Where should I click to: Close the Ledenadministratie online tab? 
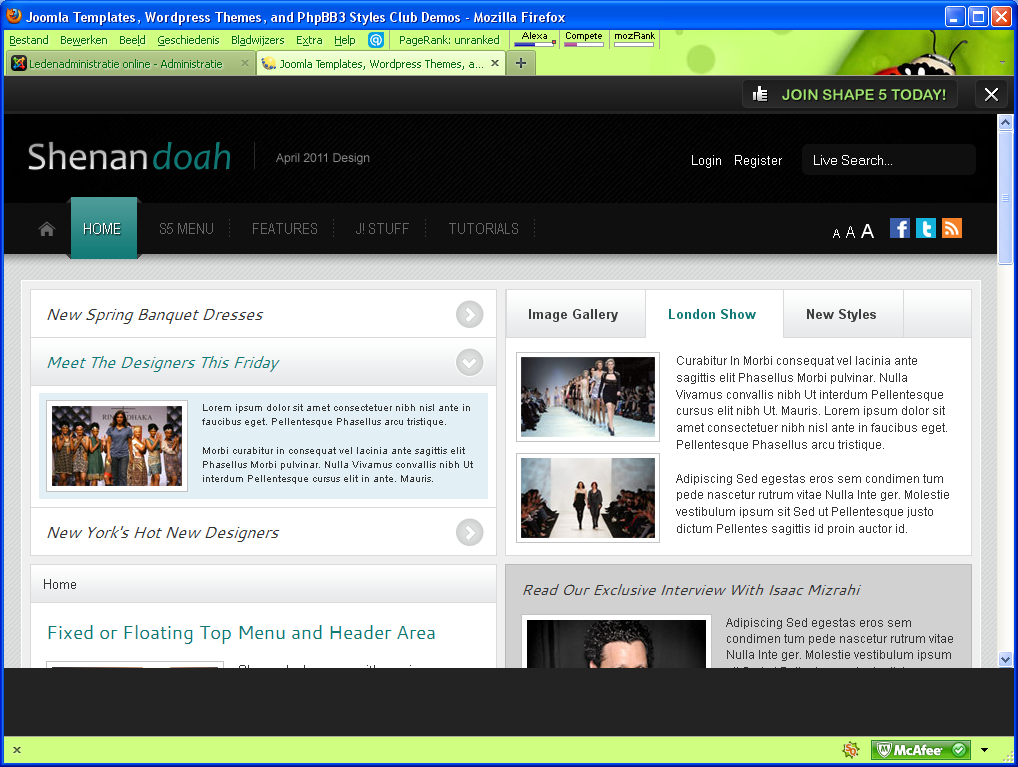click(x=245, y=63)
